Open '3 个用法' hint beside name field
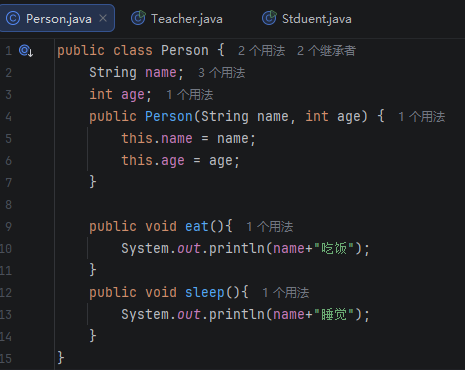Image resolution: width=465 pixels, height=370 pixels. pos(221,73)
